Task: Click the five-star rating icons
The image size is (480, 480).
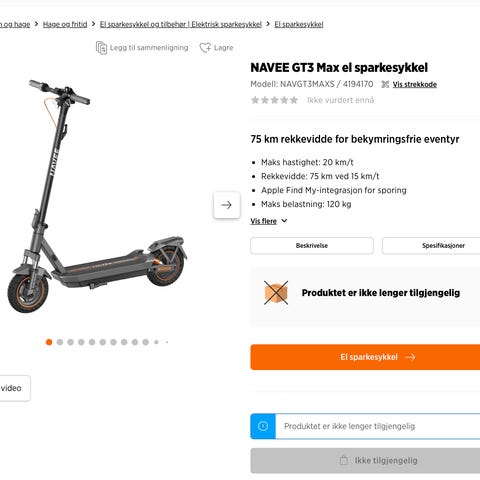Action: tap(274, 100)
